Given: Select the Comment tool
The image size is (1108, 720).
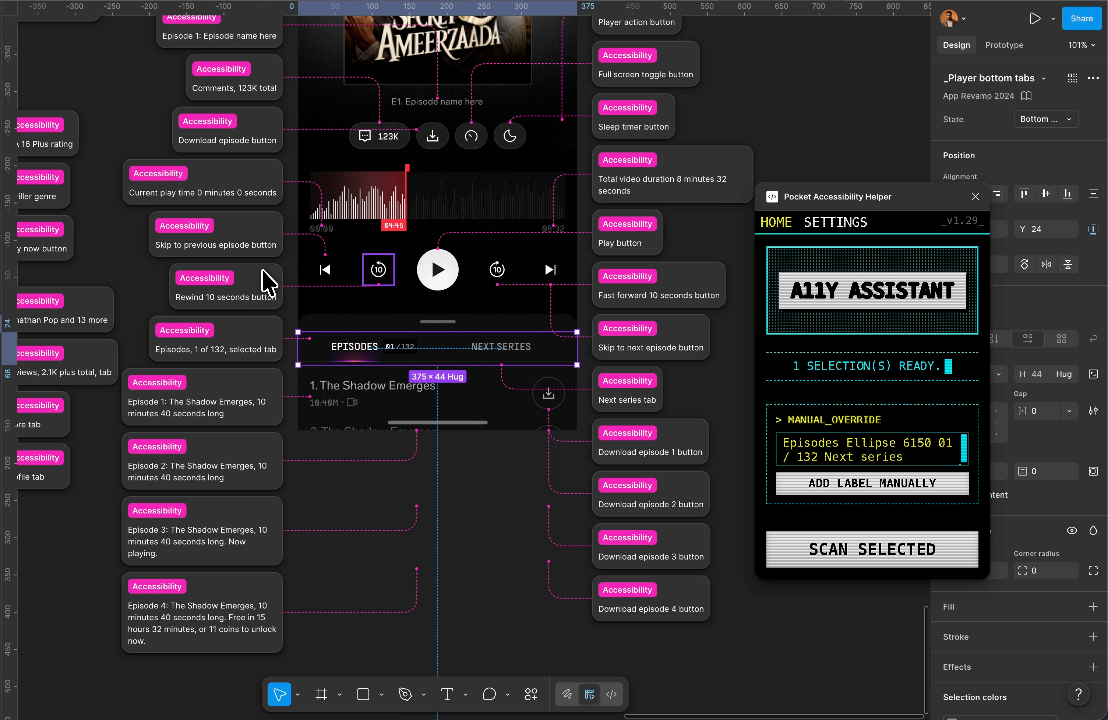Looking at the screenshot, I should pyautogui.click(x=489, y=695).
